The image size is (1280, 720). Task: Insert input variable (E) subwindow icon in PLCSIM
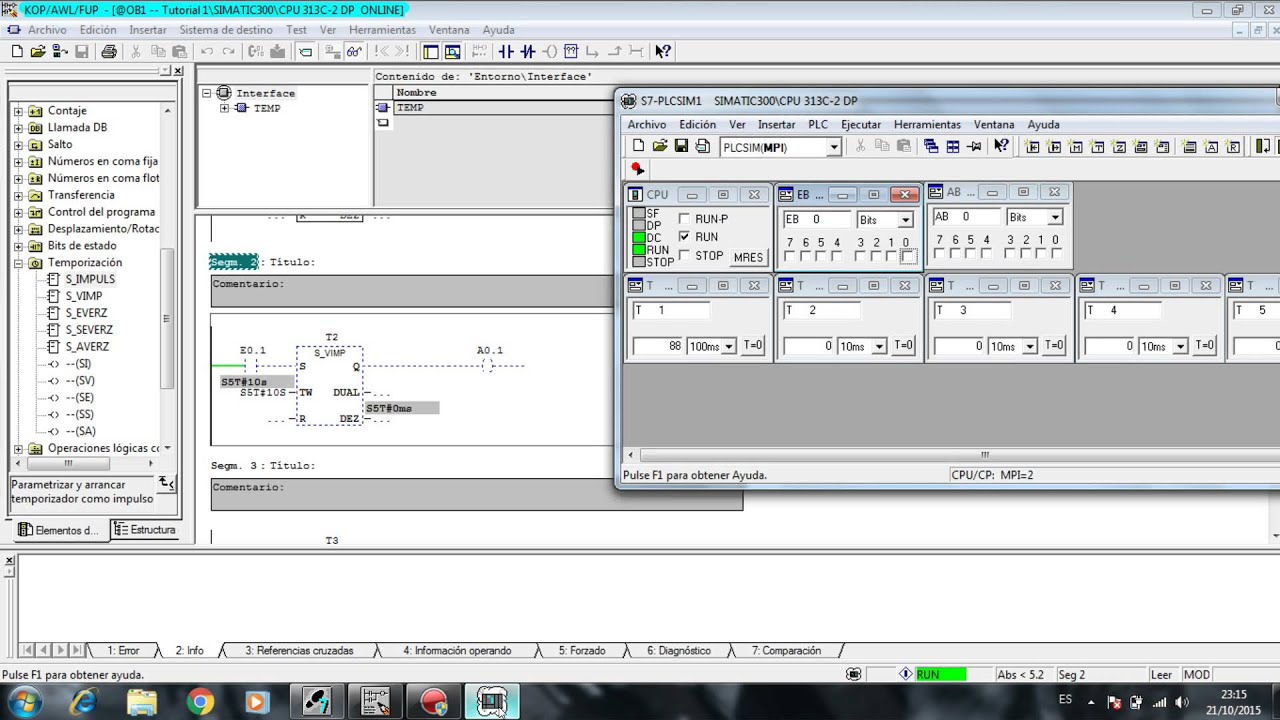1033,146
